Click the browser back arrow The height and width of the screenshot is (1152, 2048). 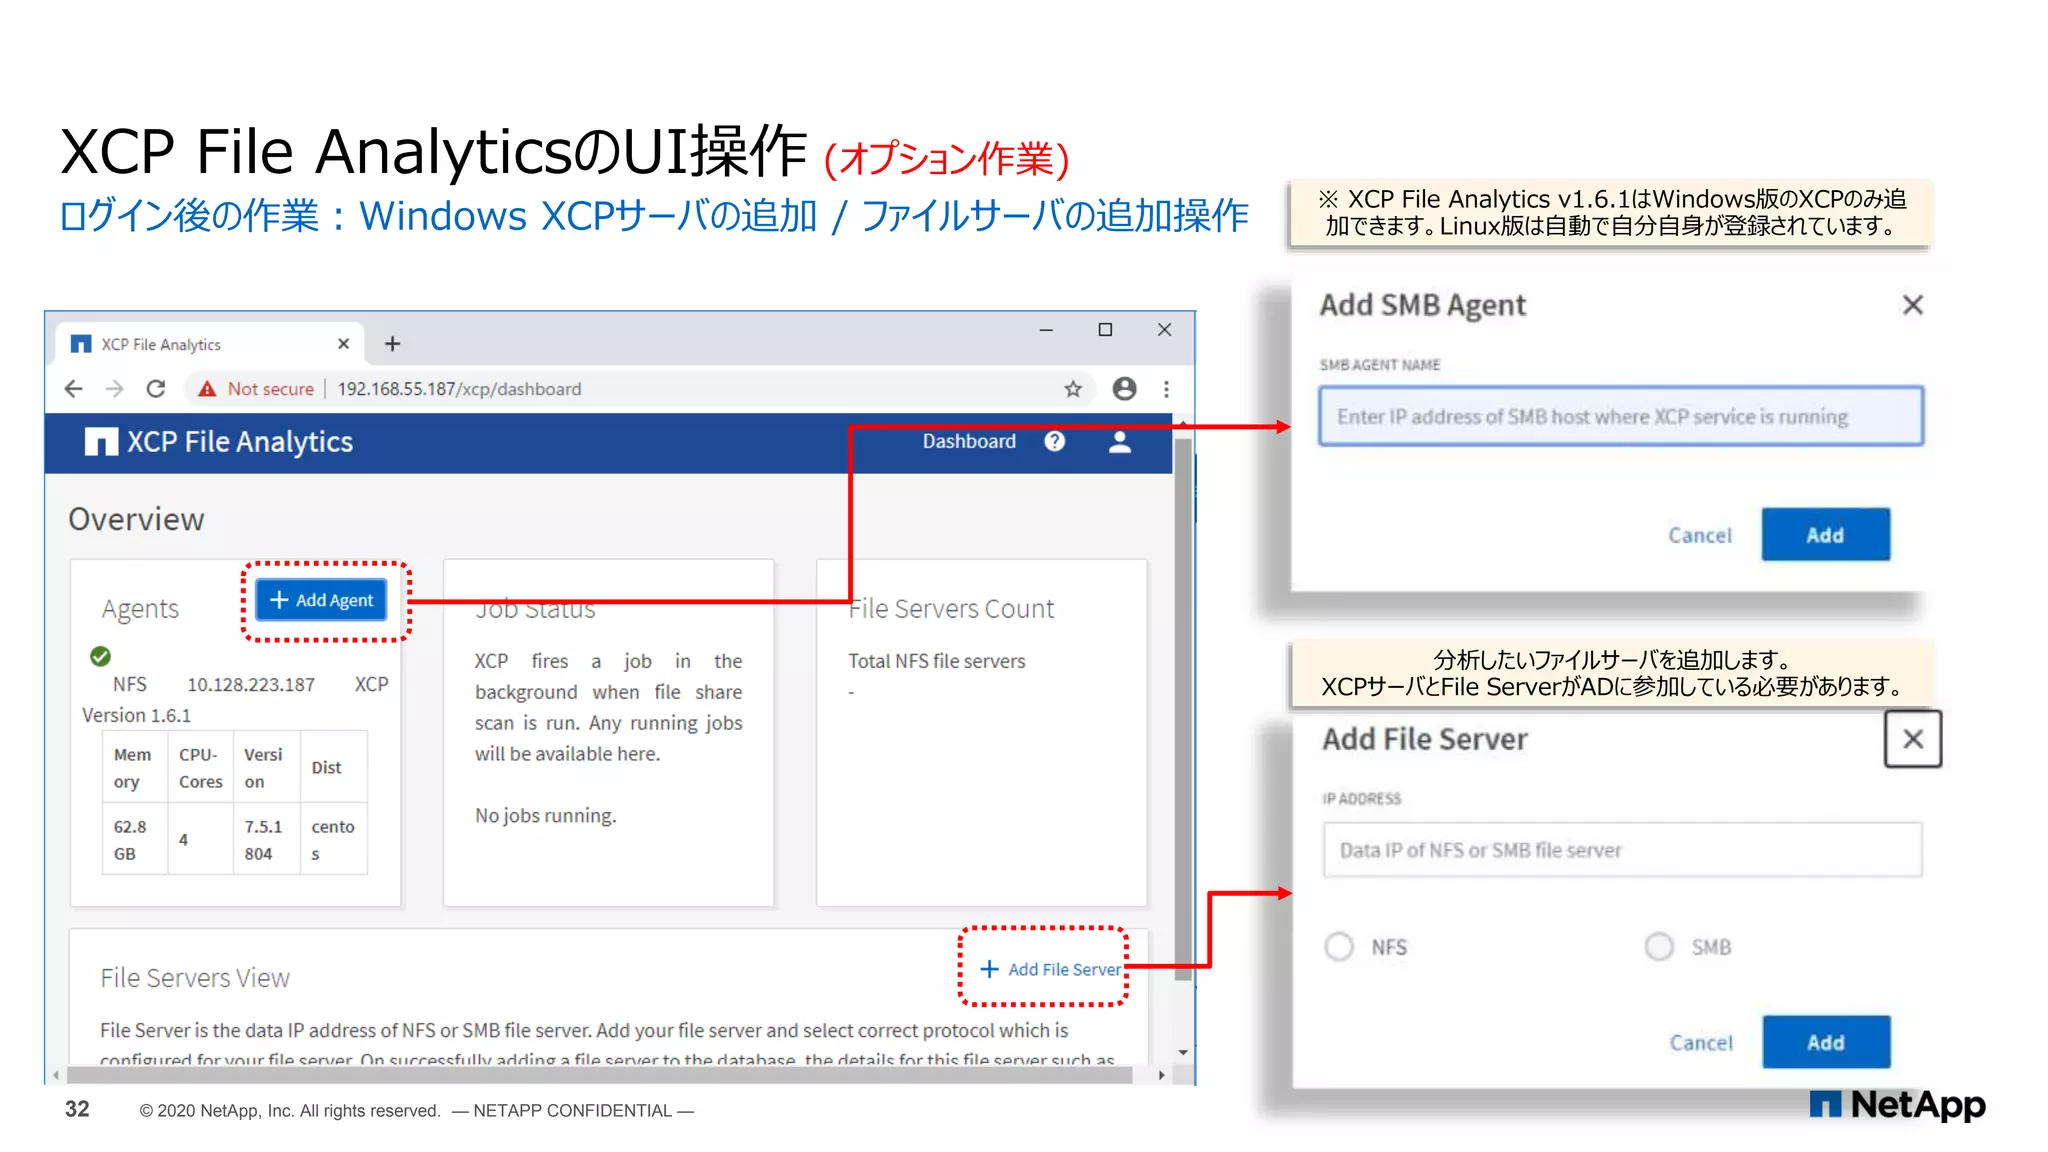click(x=74, y=389)
